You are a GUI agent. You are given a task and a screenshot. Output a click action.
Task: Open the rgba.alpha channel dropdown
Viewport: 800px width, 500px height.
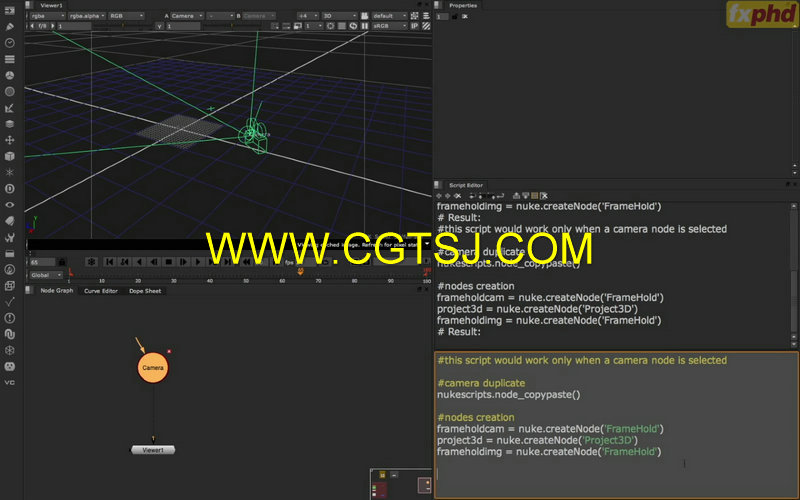click(87, 16)
